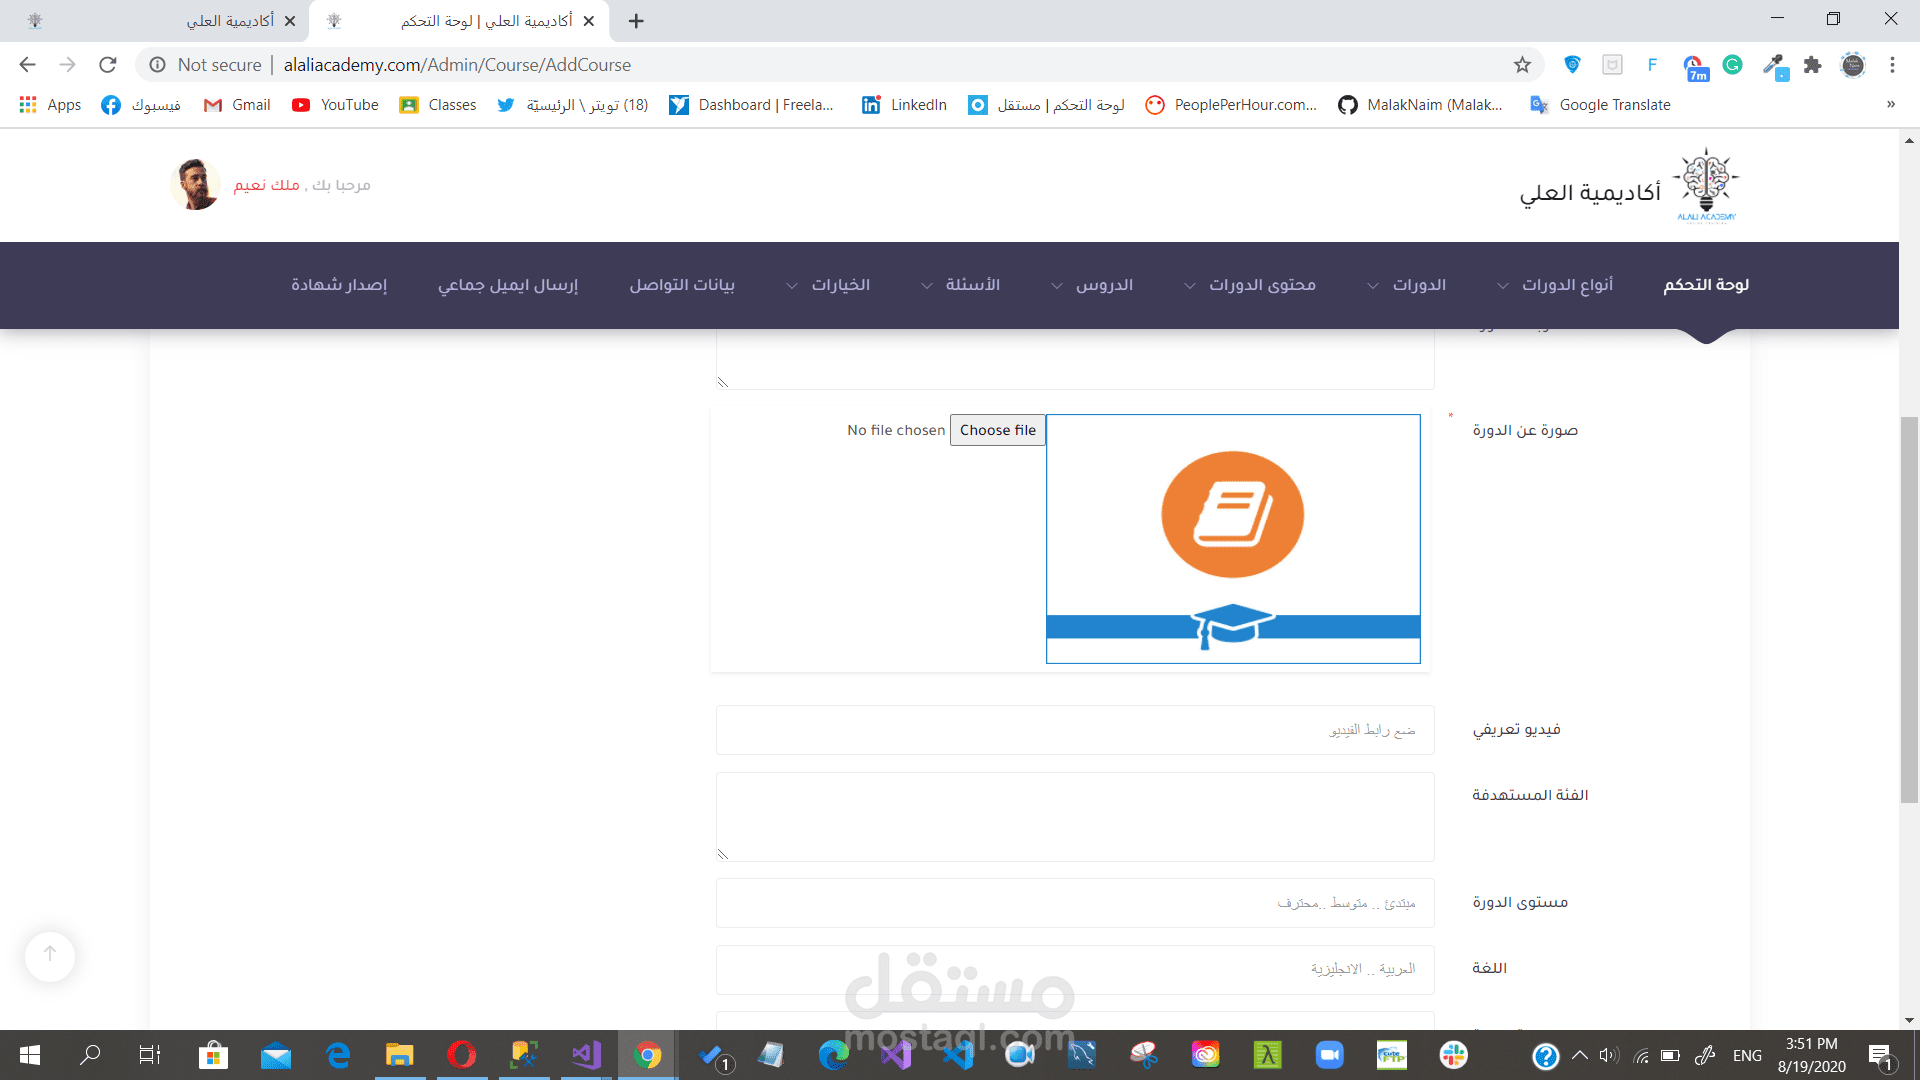This screenshot has width=1920, height=1080.
Task: Reload the page with refresh icon
Action: (x=108, y=65)
